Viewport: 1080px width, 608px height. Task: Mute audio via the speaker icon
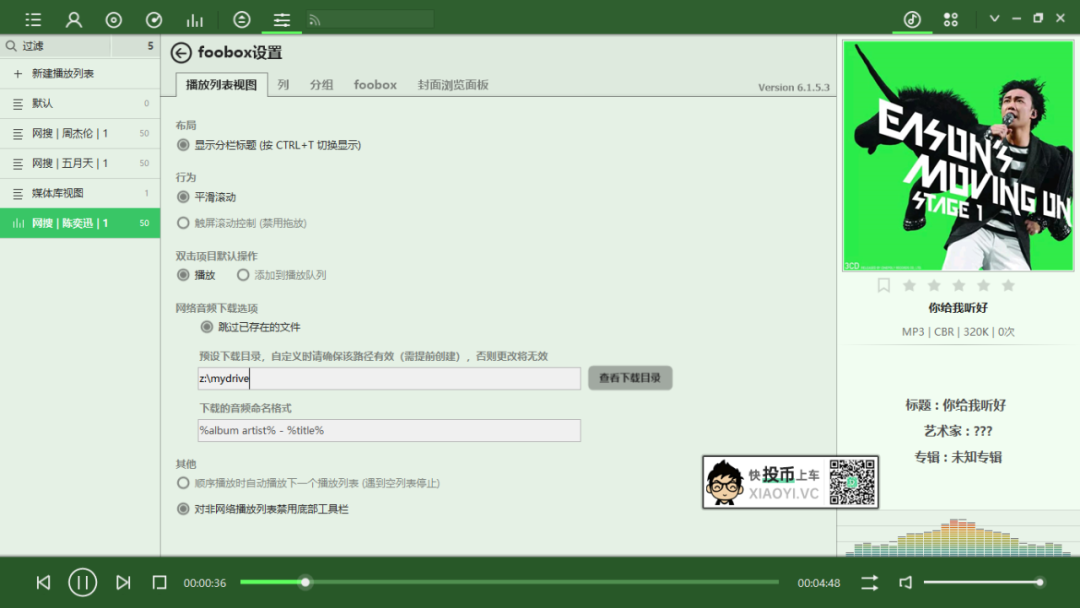click(x=905, y=582)
